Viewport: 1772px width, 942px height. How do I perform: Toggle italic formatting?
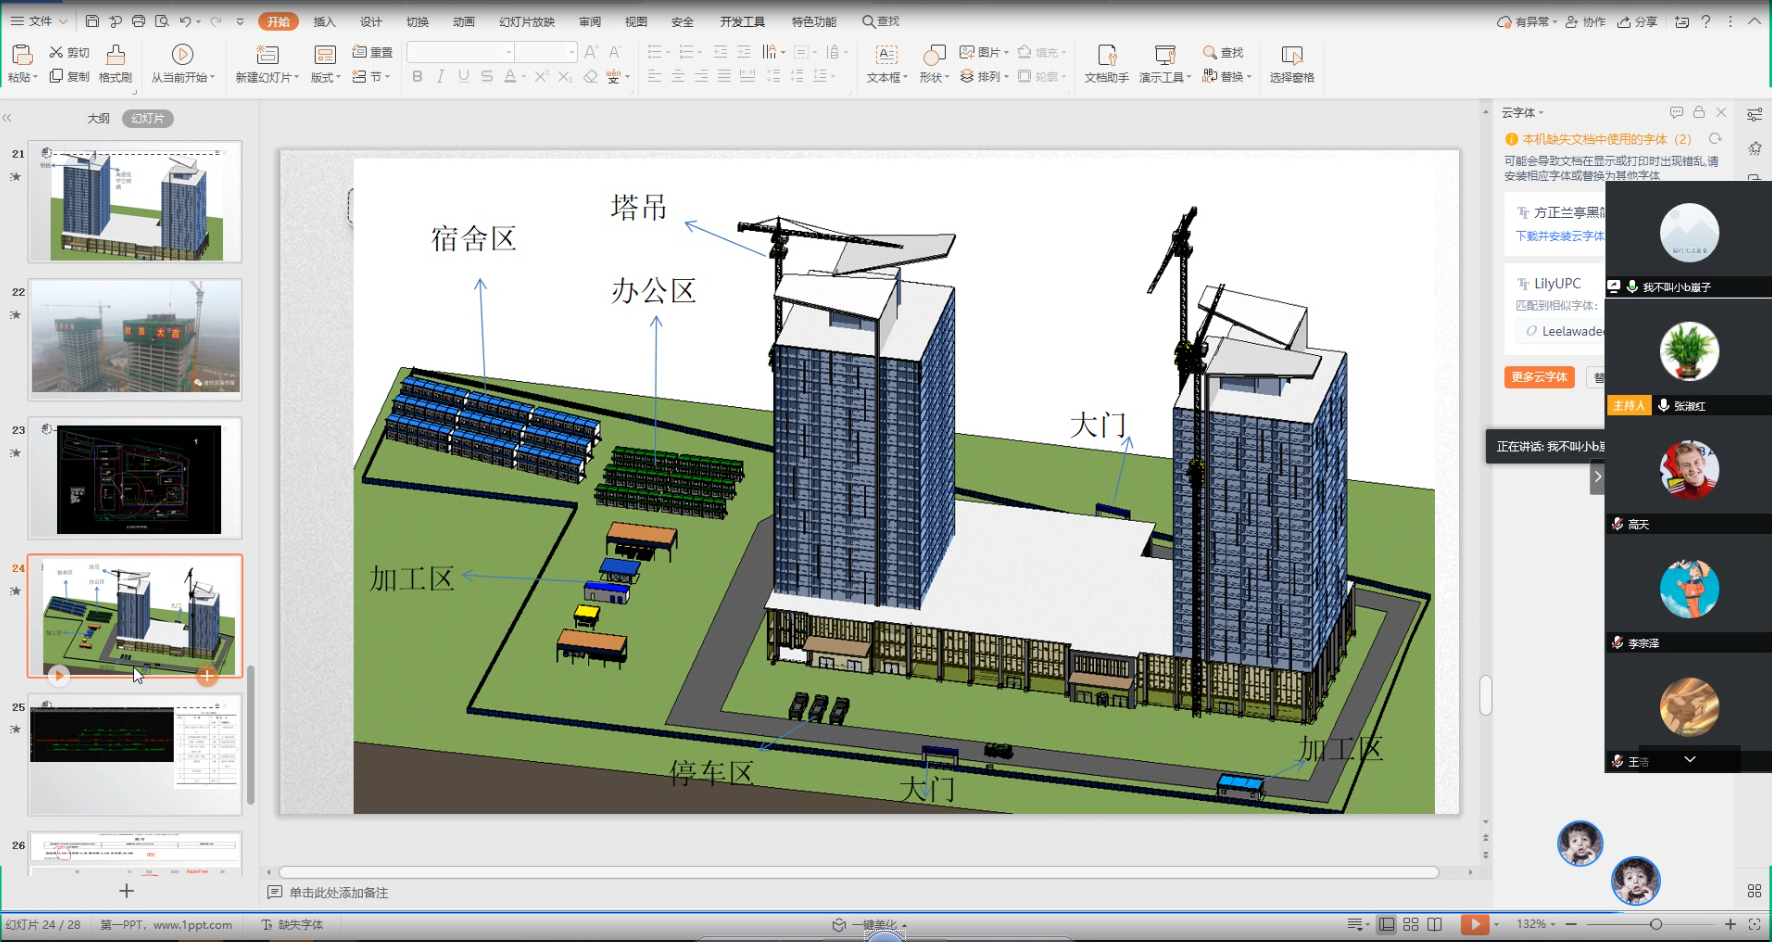[x=440, y=77]
